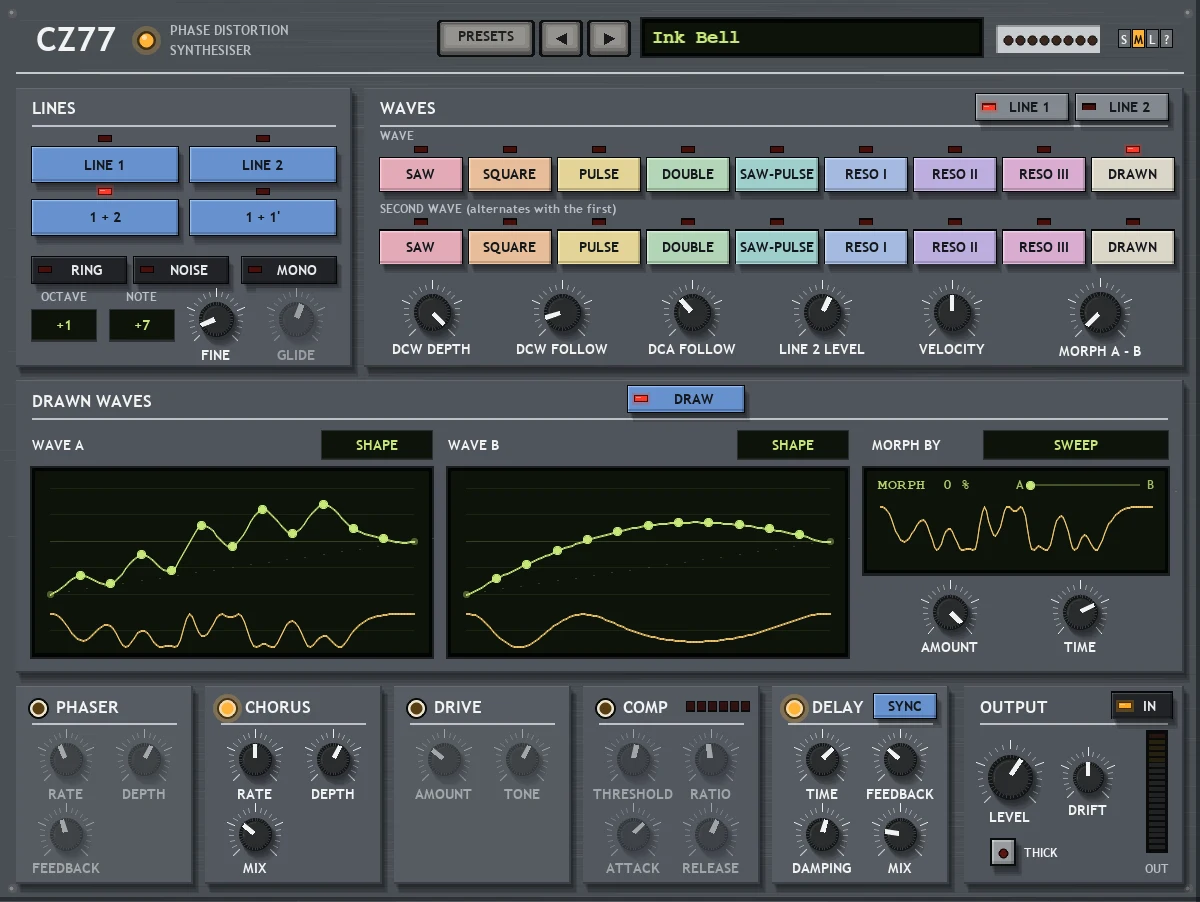Screen dimensions: 1200x902
Task: Click the DCW DEPTH knob
Action: (x=432, y=313)
